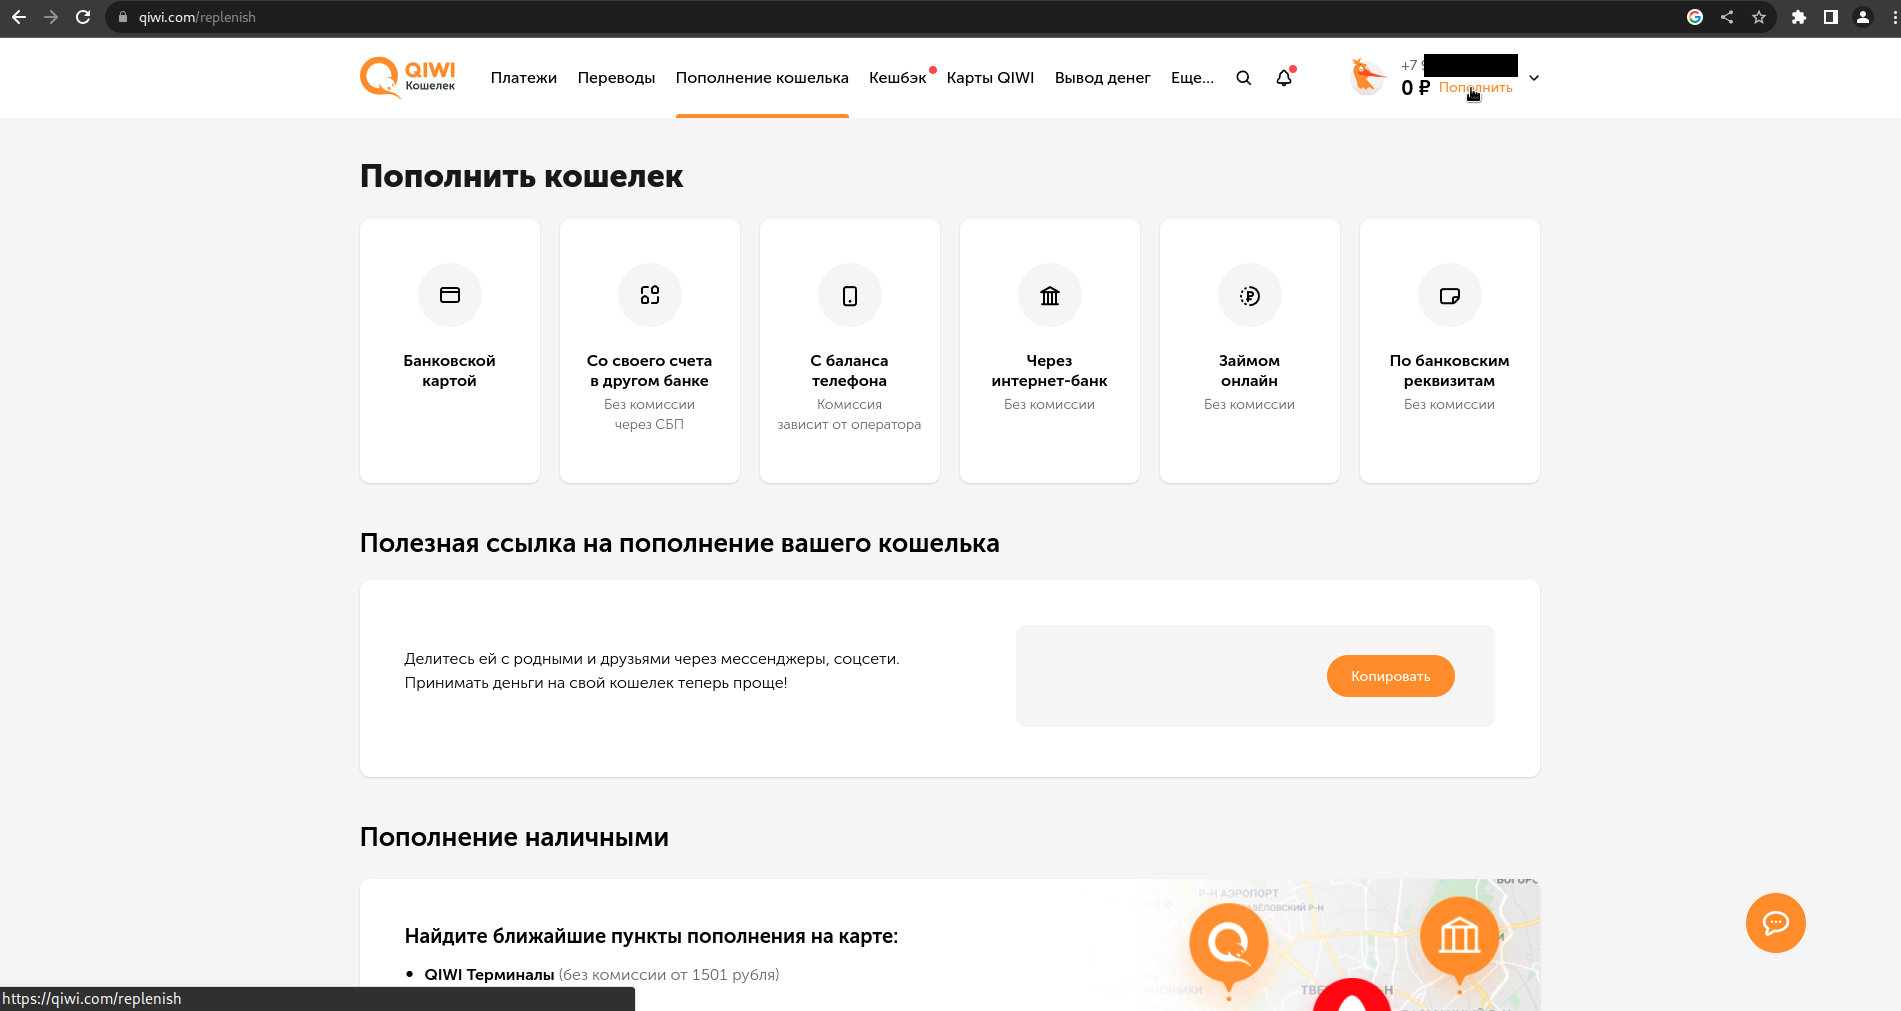
Task: Click the СБП QR-style icon
Action: coord(650,295)
